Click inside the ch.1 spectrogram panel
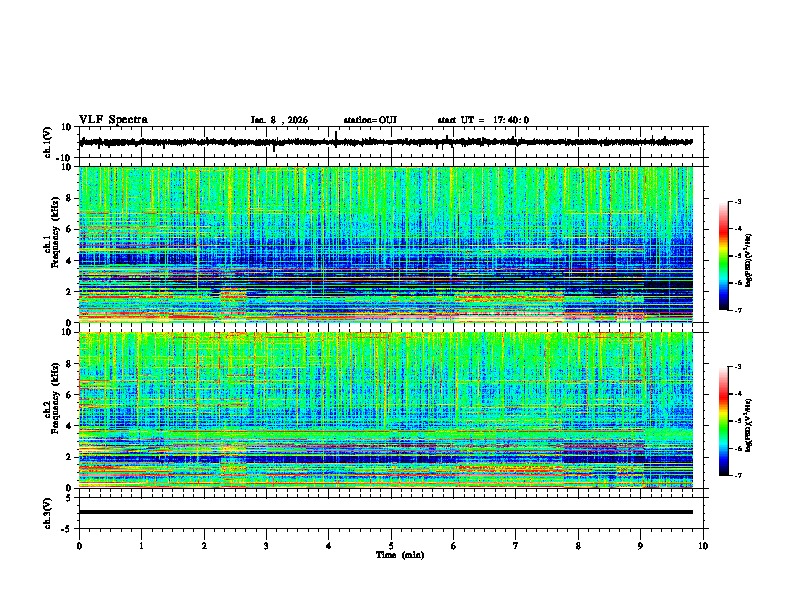The height and width of the screenshot is (612, 792). click(385, 244)
